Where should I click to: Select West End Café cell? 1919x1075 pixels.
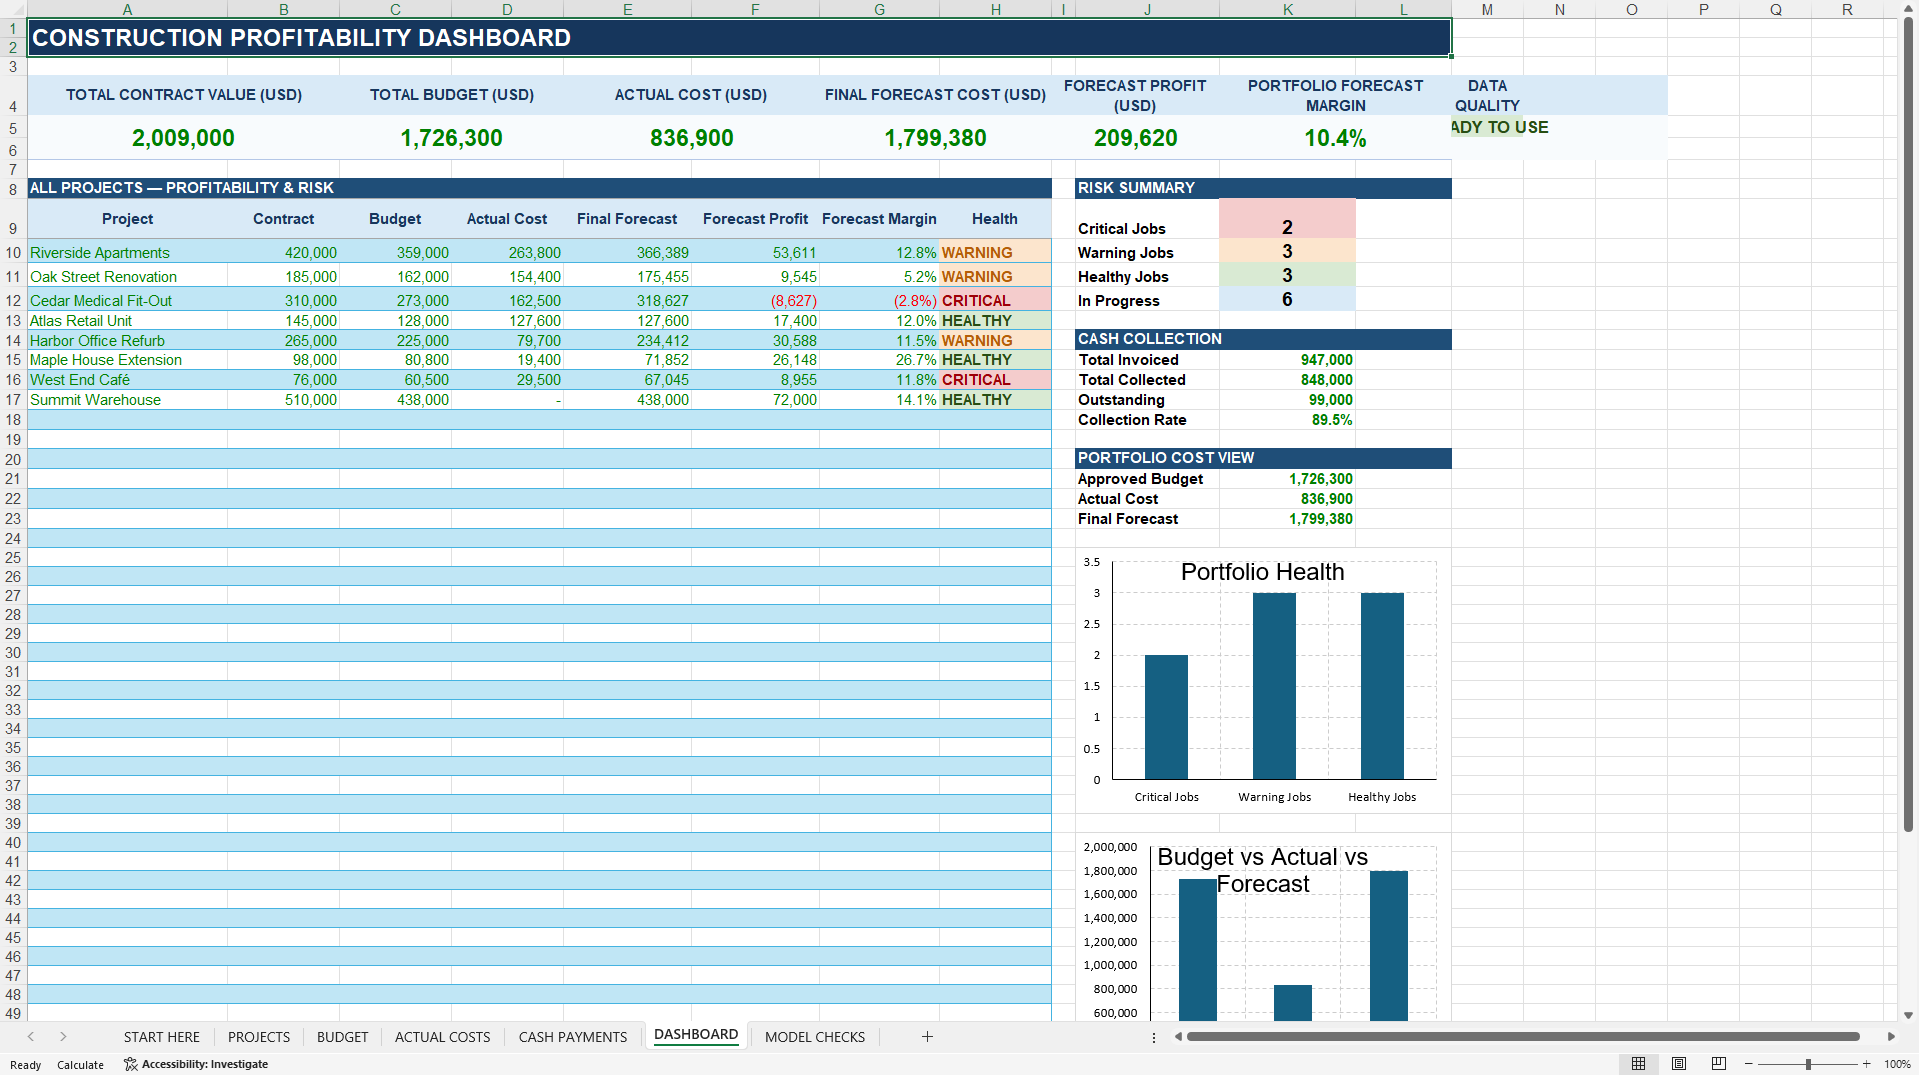coord(127,380)
